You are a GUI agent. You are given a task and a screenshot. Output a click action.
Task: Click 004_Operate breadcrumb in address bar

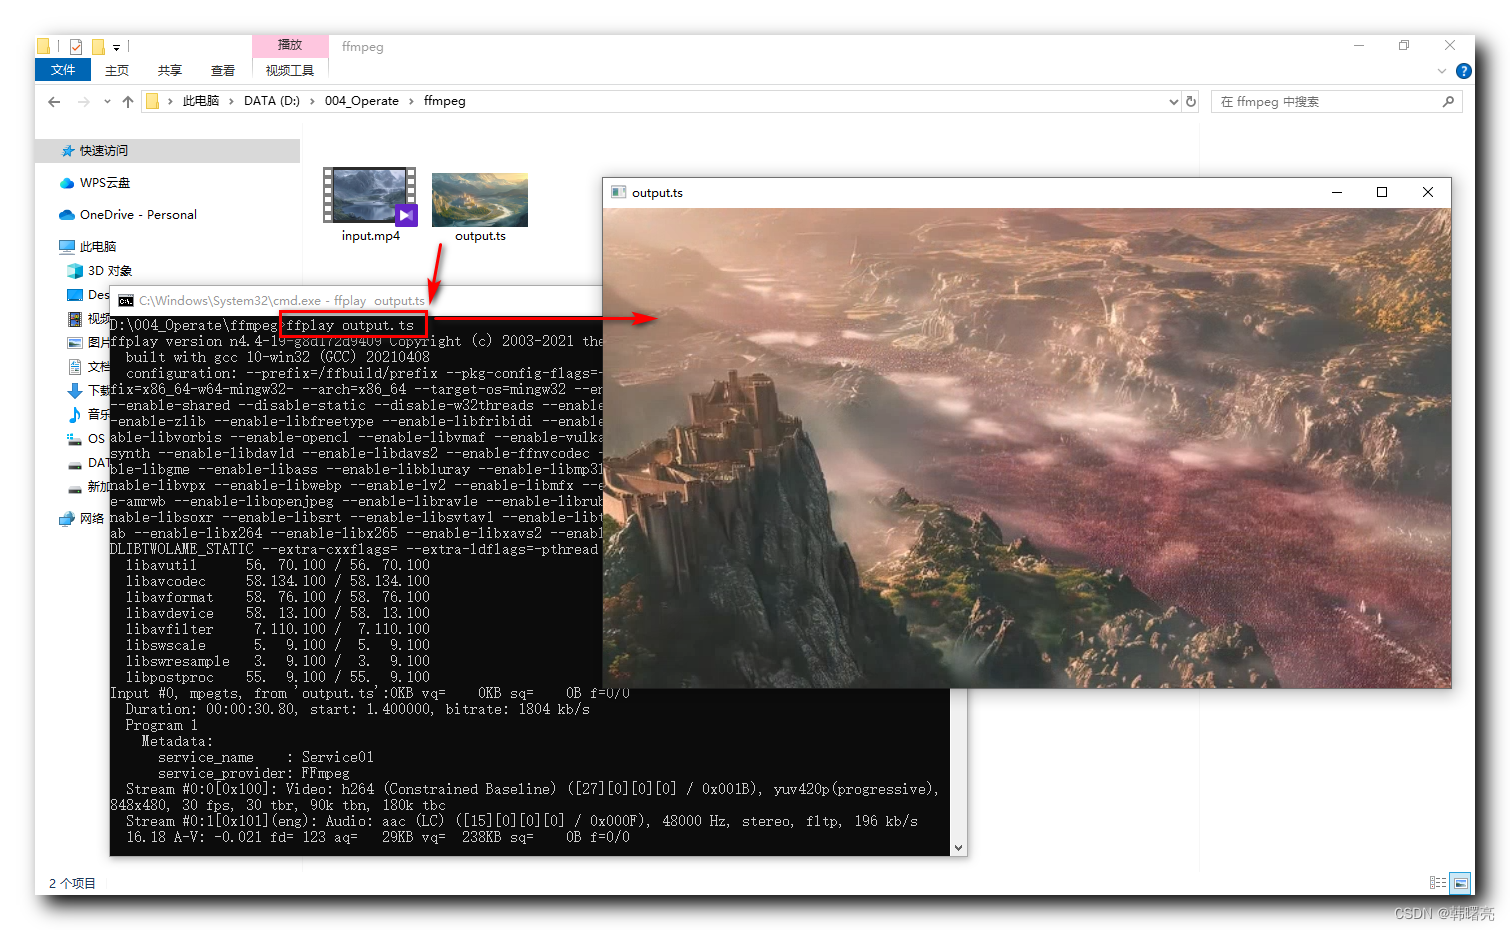361,101
